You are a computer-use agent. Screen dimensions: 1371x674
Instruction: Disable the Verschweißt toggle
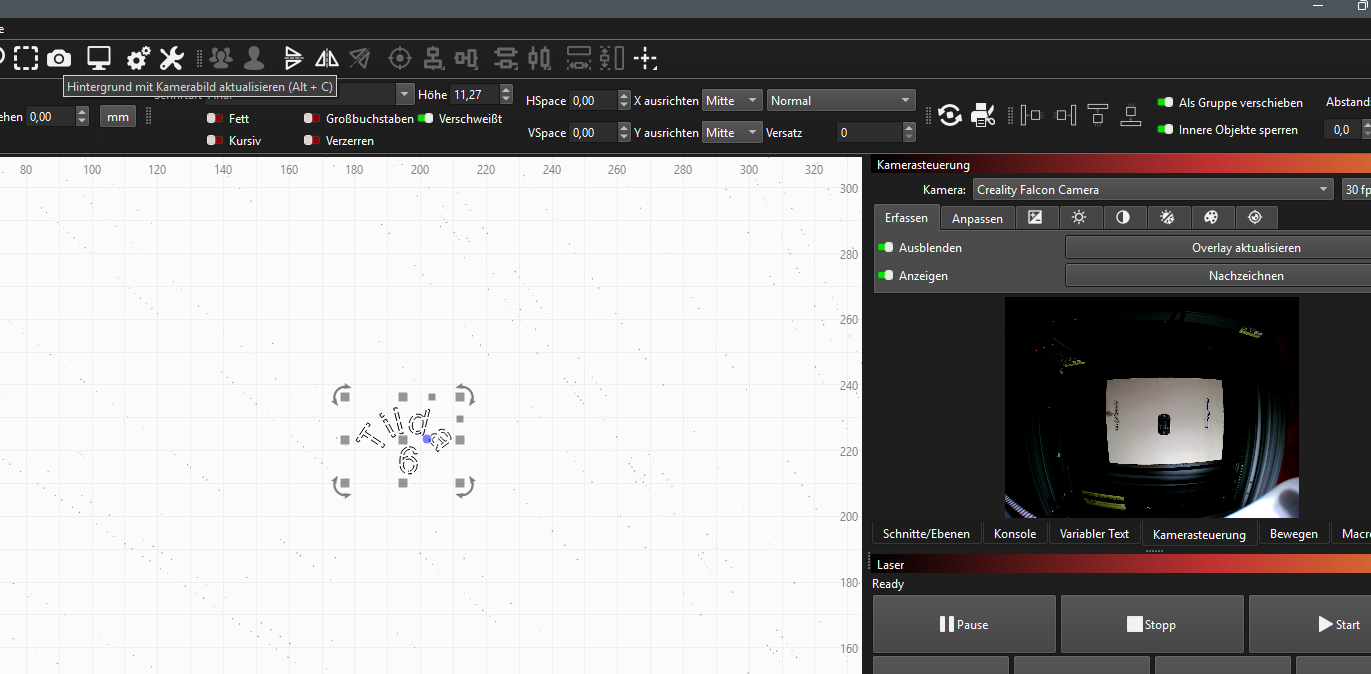tap(426, 118)
